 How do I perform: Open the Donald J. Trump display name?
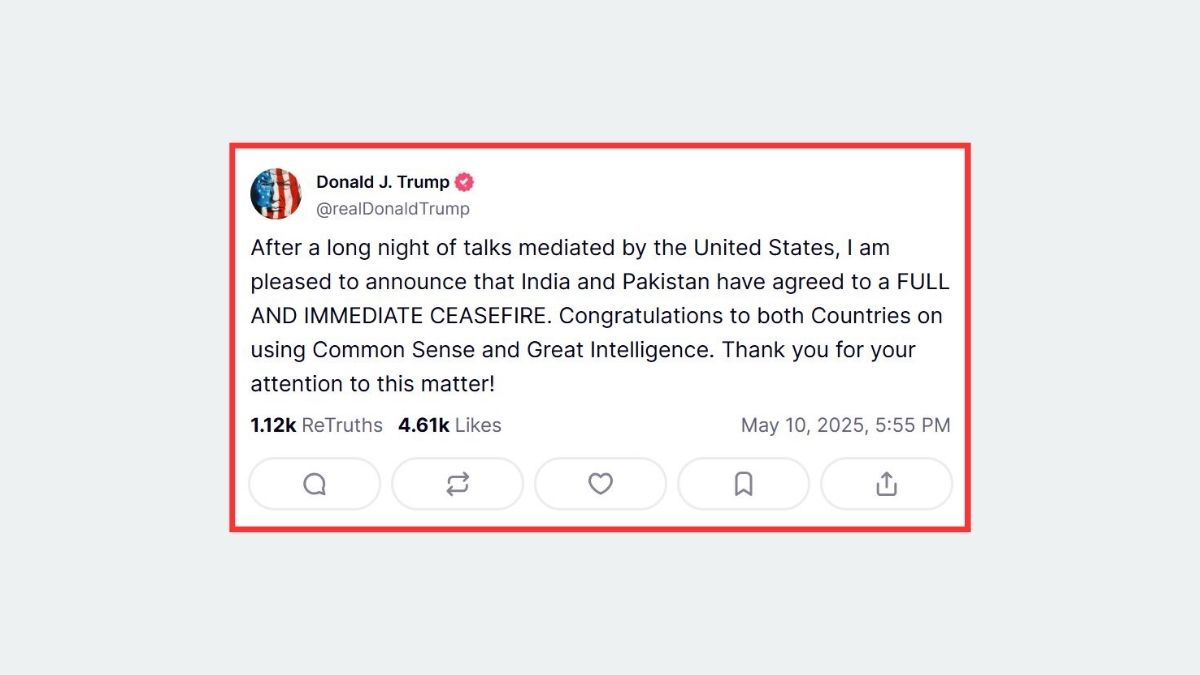(x=383, y=182)
